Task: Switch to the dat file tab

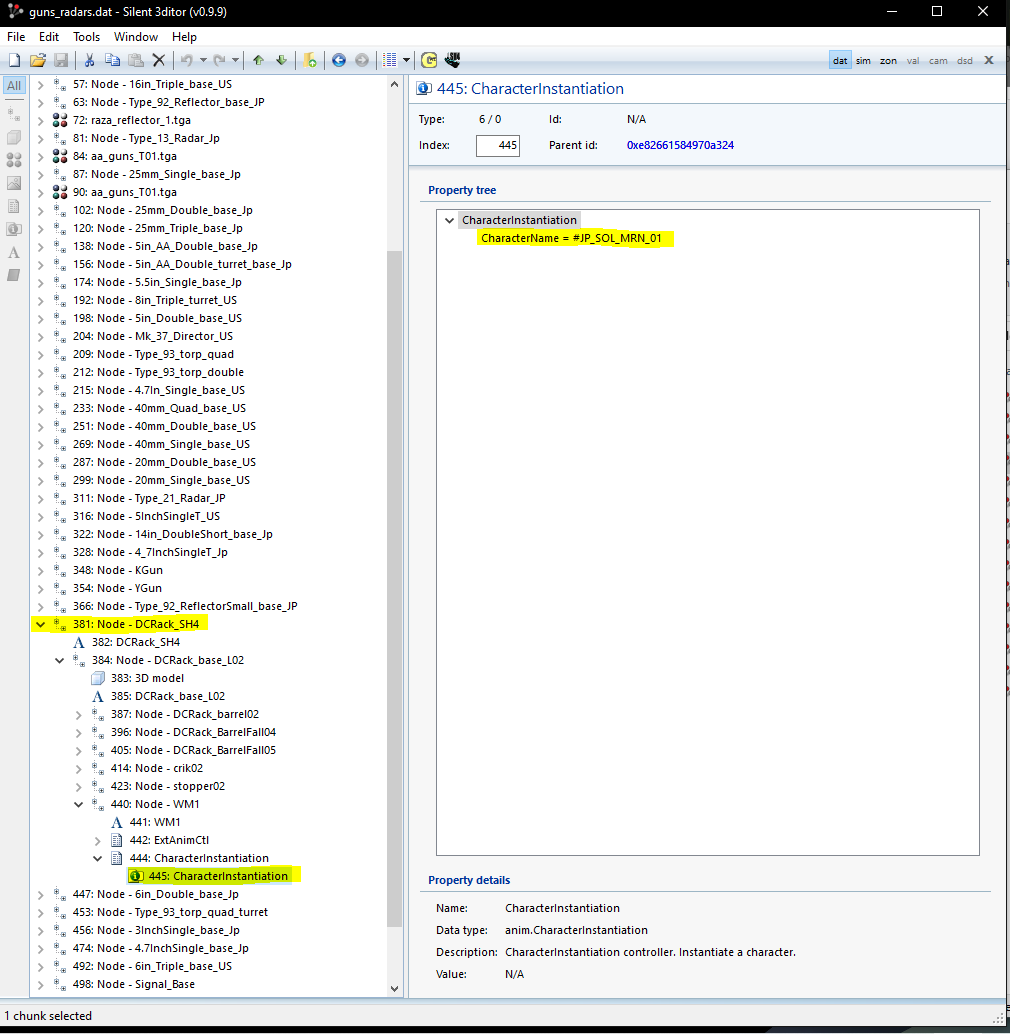Action: pos(840,61)
